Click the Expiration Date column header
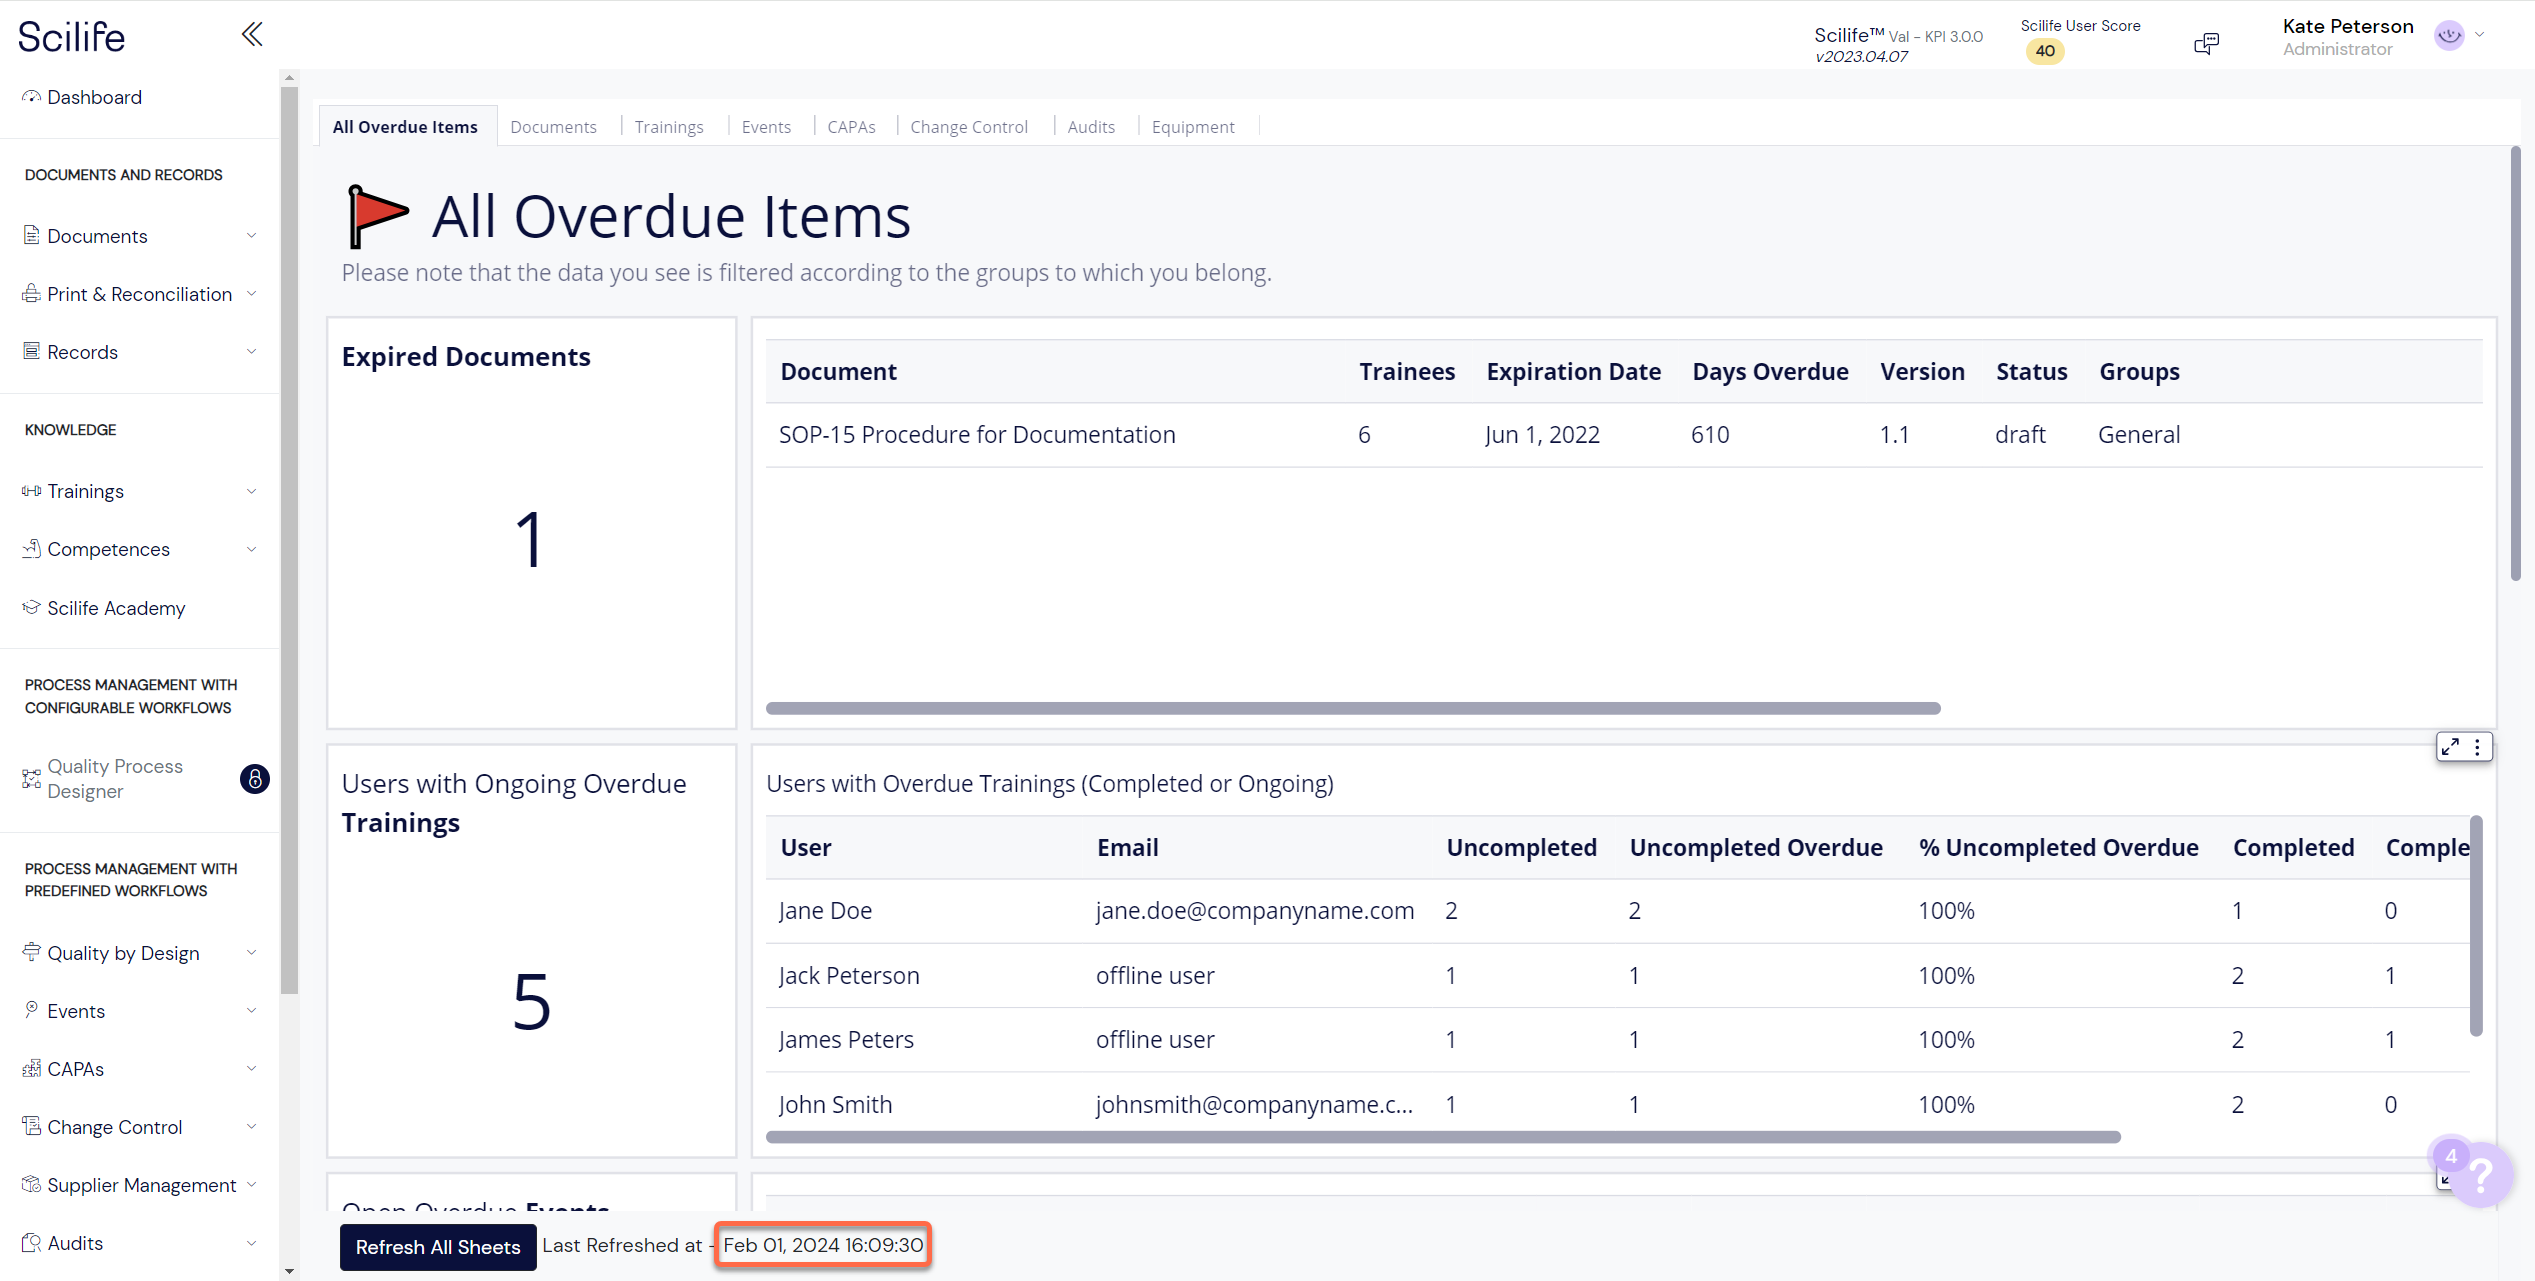Screen dimensions: 2535x1281 [1573, 372]
